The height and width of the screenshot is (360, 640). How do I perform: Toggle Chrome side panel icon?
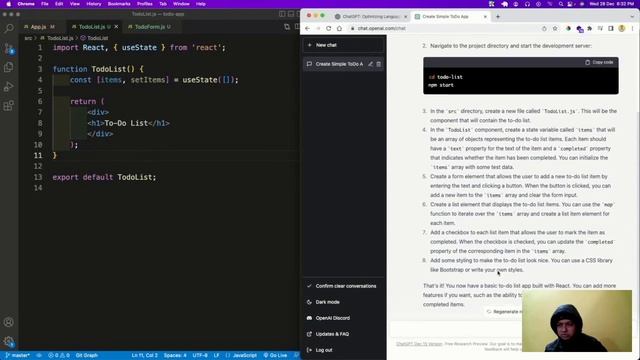(611, 29)
